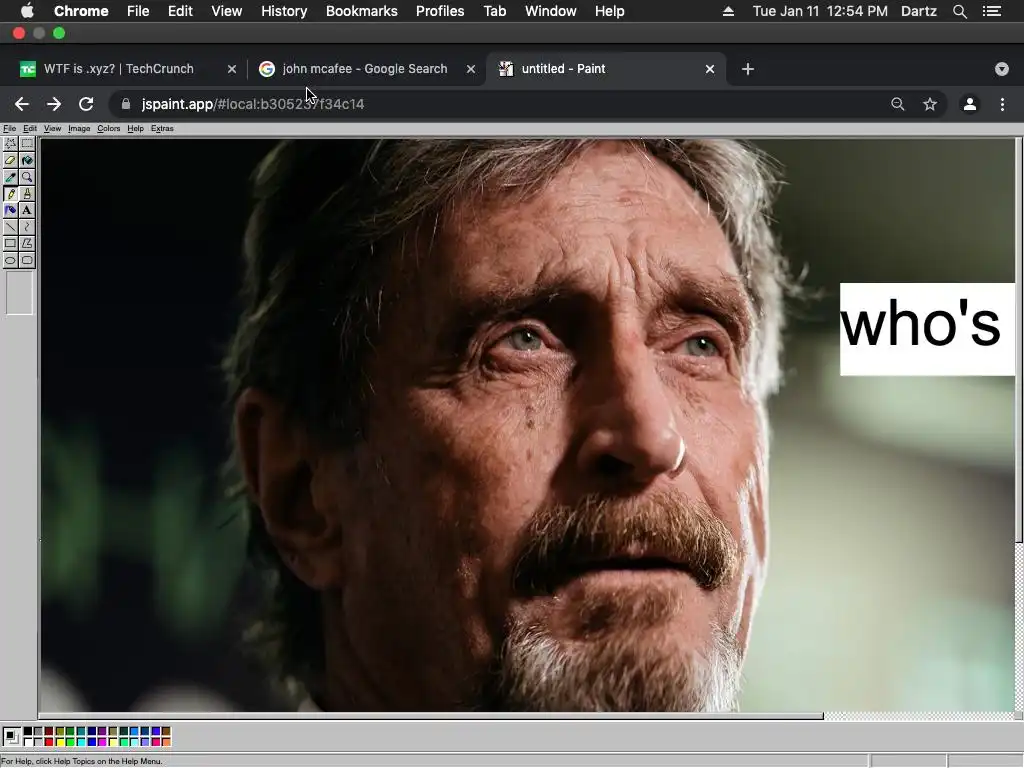The height and width of the screenshot is (768, 1024).
Task: Open Notification Center list icon
Action: [991, 11]
